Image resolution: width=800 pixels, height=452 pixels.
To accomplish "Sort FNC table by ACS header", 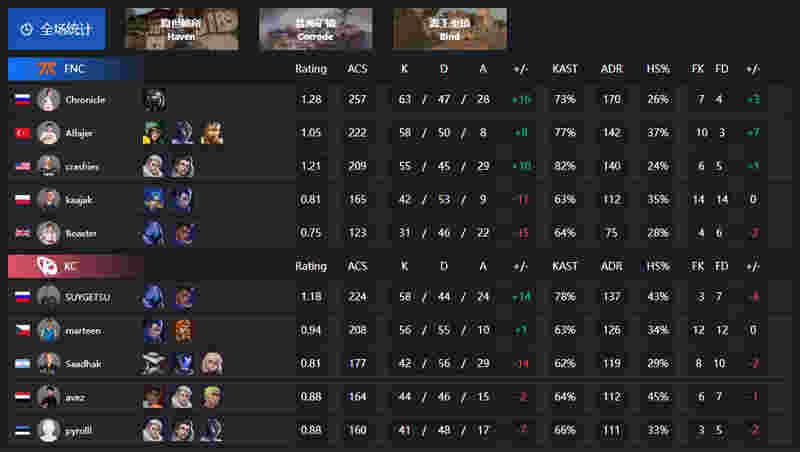I will (x=357, y=68).
